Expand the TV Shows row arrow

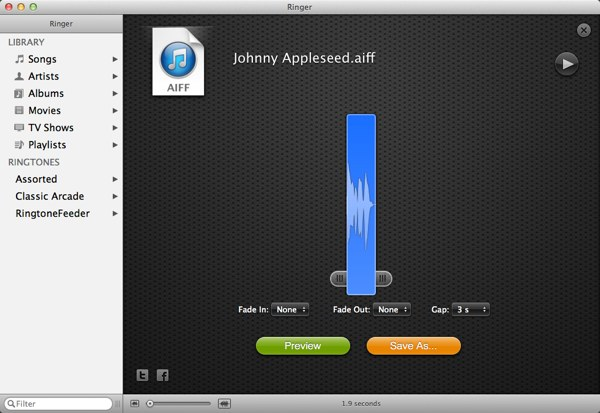tap(115, 128)
